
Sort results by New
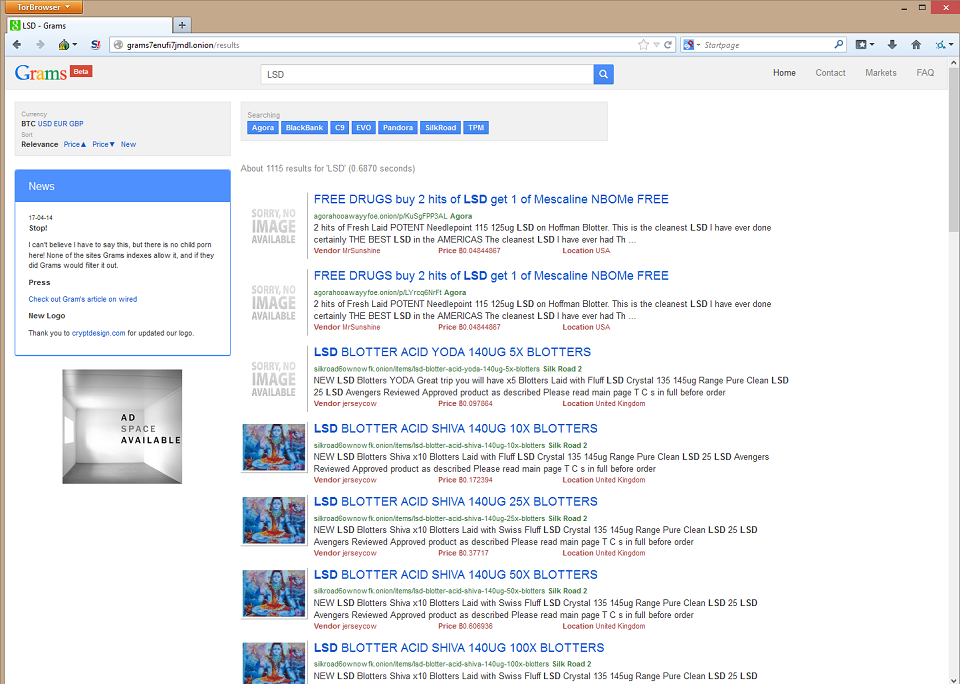point(128,145)
